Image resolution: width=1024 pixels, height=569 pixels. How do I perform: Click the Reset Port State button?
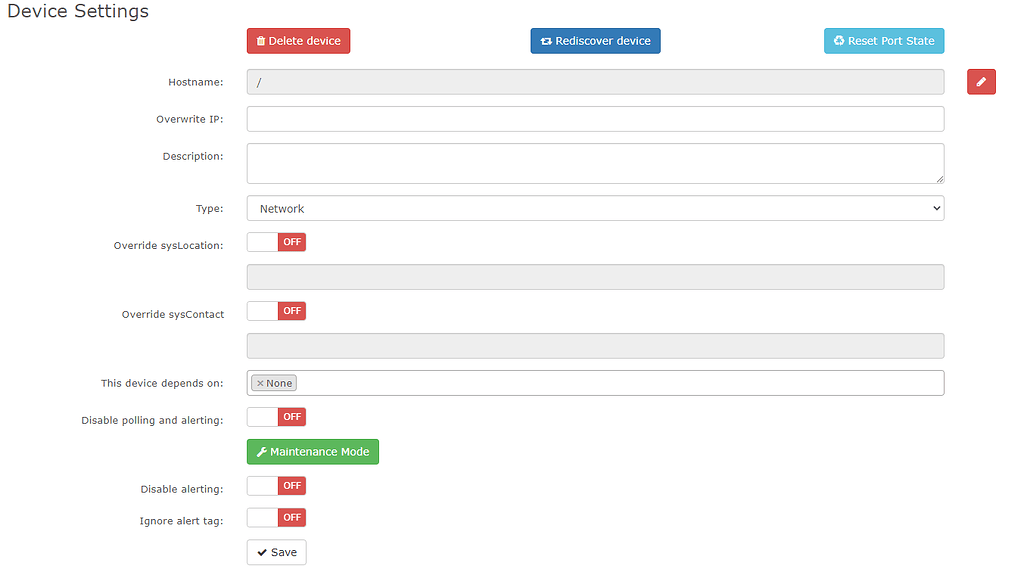pyautogui.click(x=884, y=41)
